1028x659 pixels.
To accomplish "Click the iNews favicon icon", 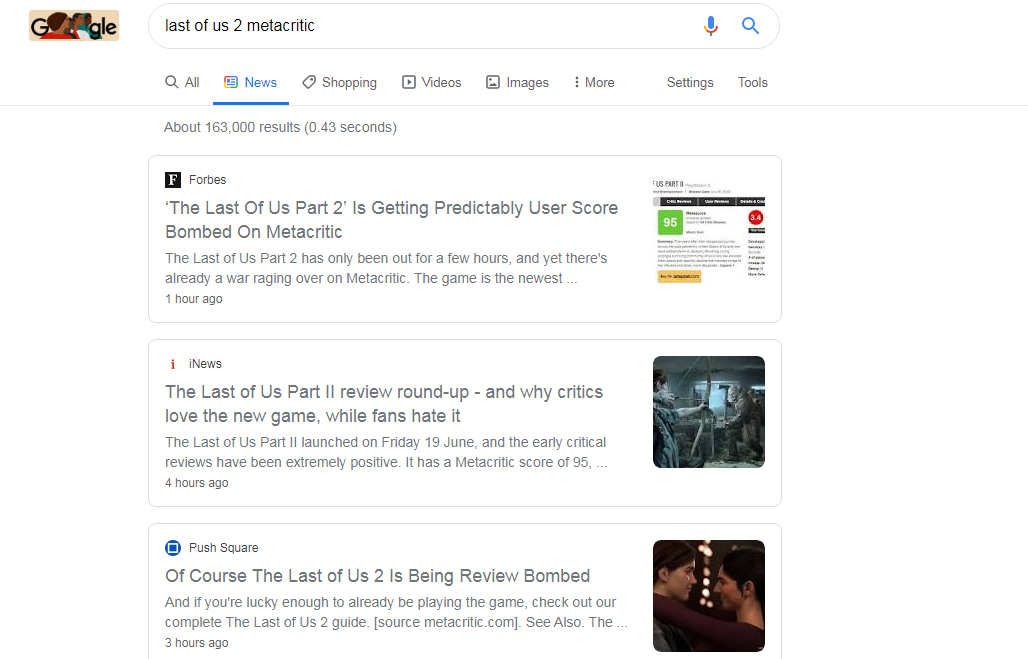I will [x=172, y=364].
